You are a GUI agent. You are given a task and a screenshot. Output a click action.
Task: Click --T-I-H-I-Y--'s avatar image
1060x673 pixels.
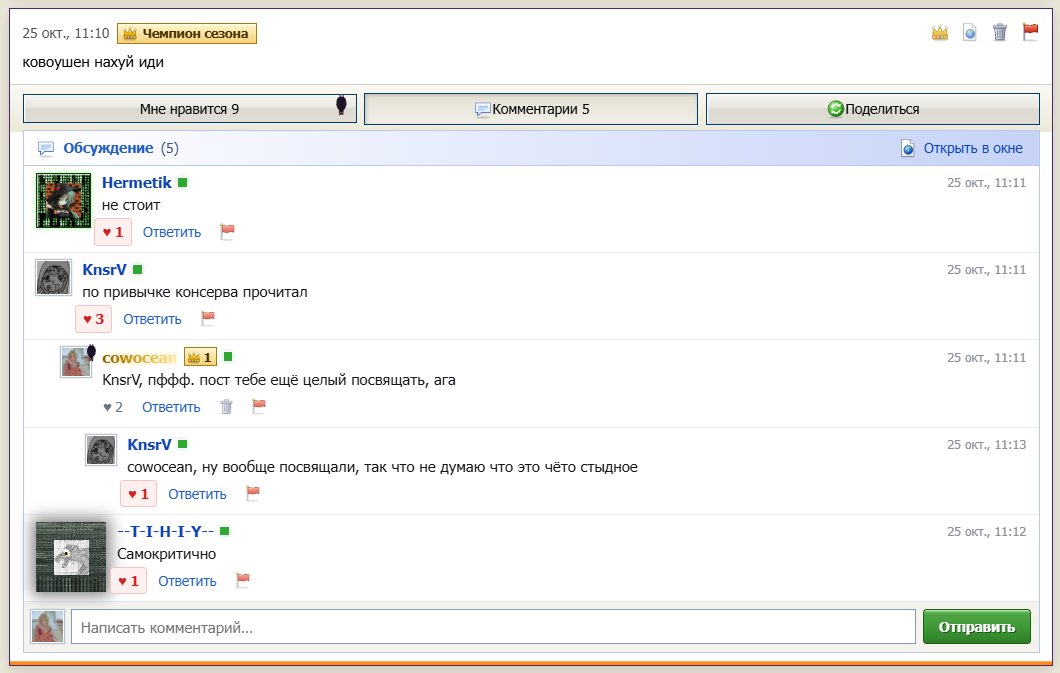71,557
